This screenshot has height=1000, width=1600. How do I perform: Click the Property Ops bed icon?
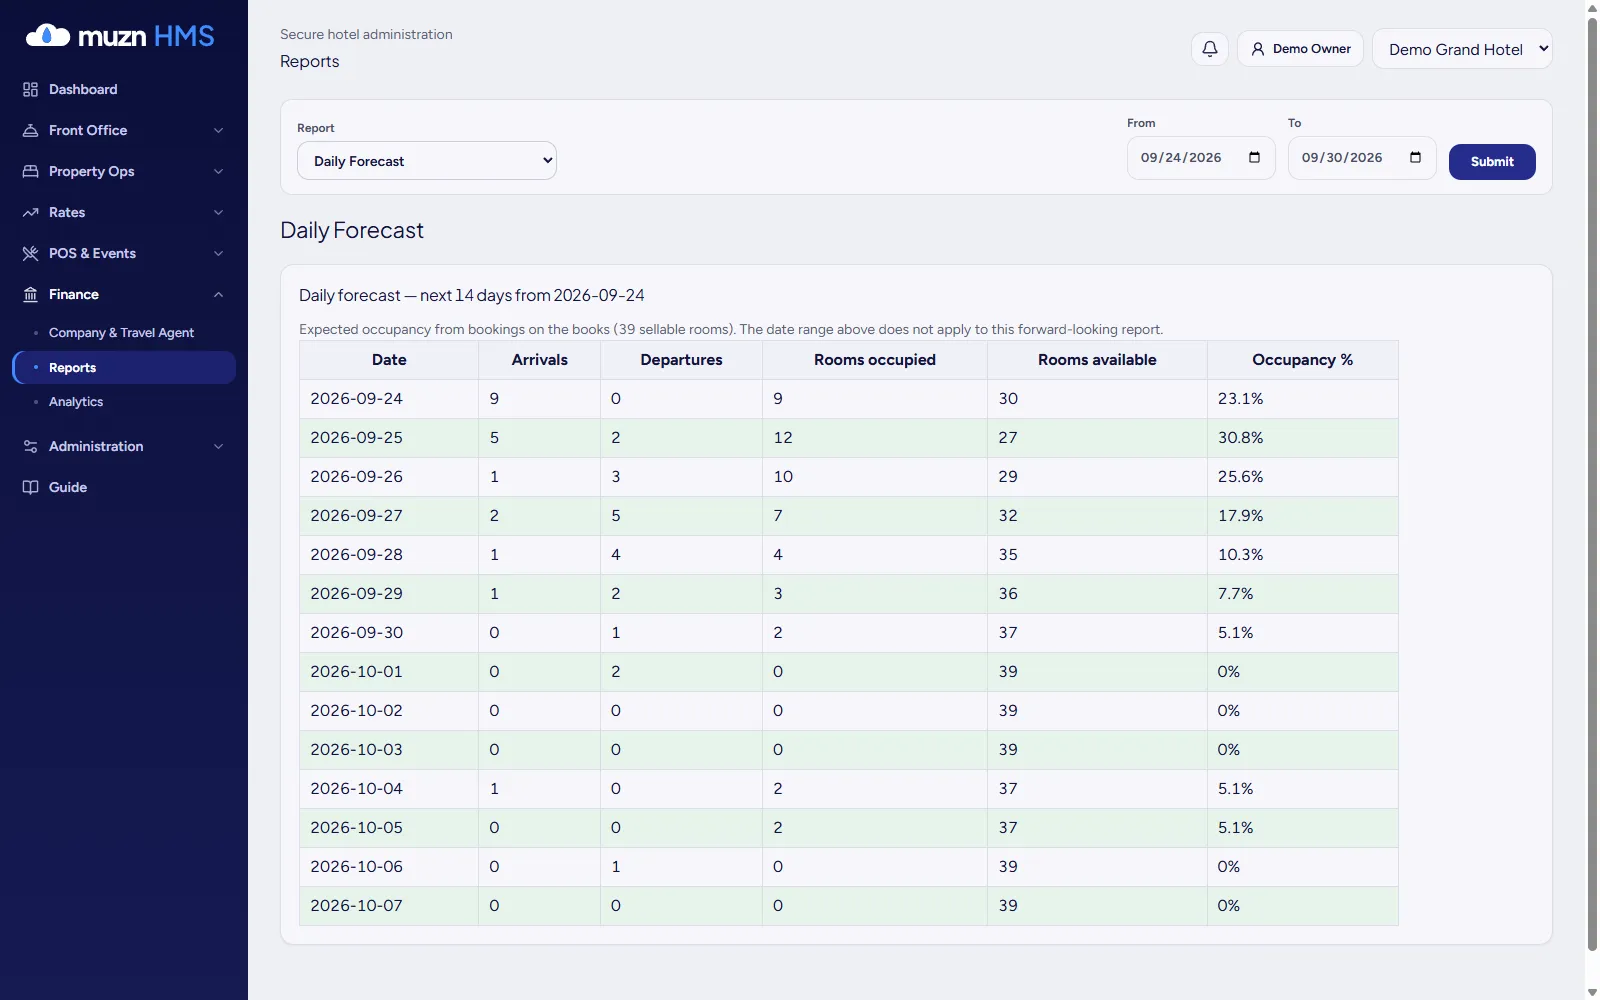(x=30, y=171)
